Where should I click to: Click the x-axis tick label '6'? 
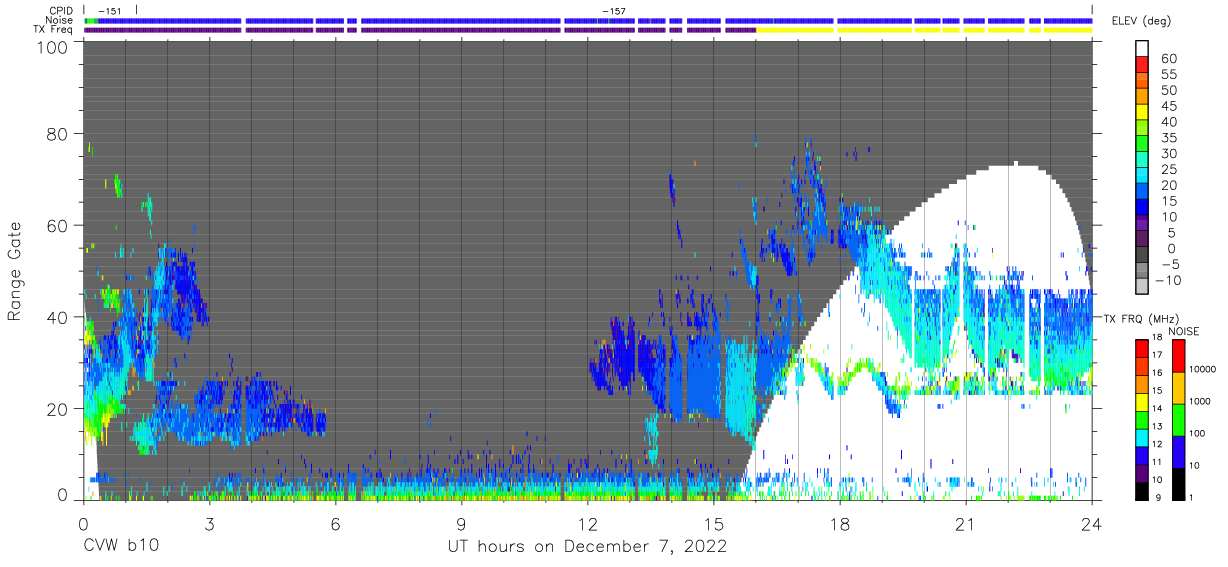336,523
